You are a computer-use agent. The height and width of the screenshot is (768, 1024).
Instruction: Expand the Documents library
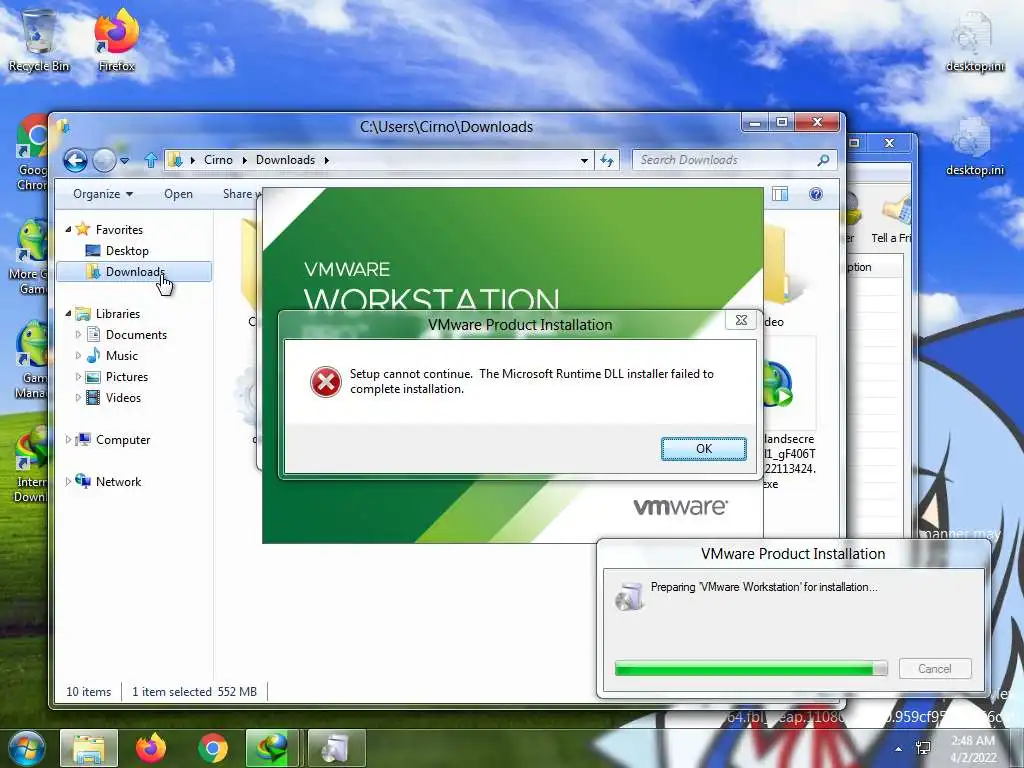(78, 334)
